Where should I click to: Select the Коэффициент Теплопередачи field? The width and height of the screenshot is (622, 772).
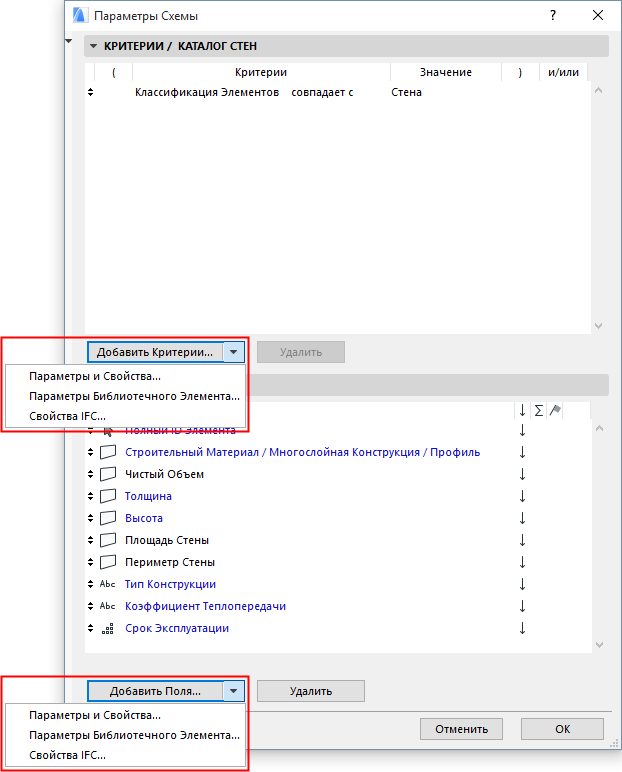coord(205,606)
